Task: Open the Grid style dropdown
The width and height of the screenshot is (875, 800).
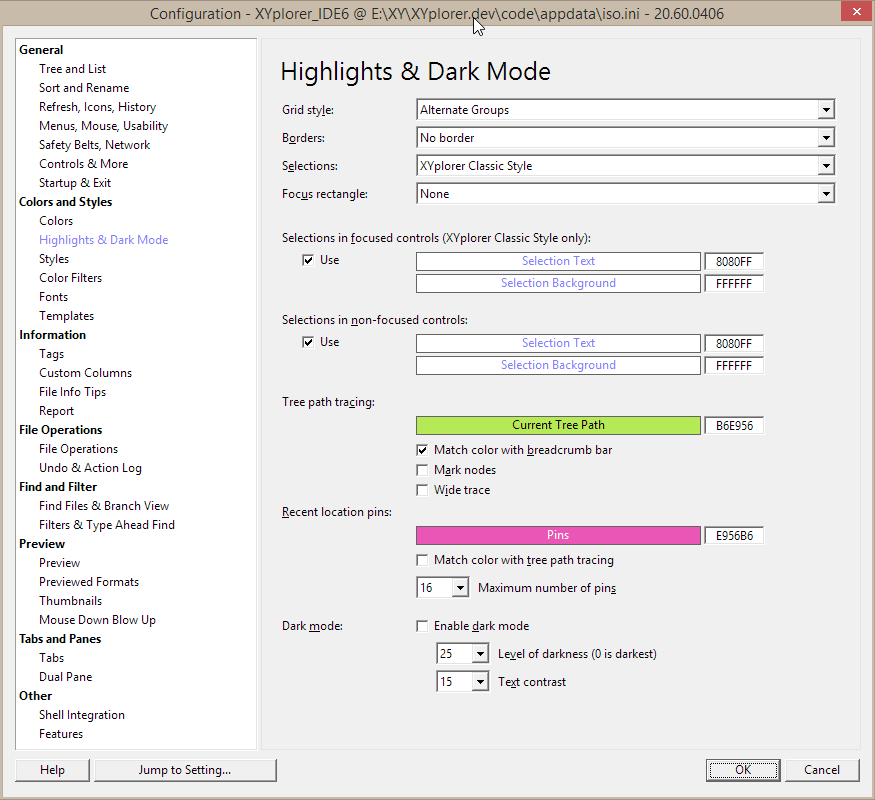Action: (x=825, y=110)
